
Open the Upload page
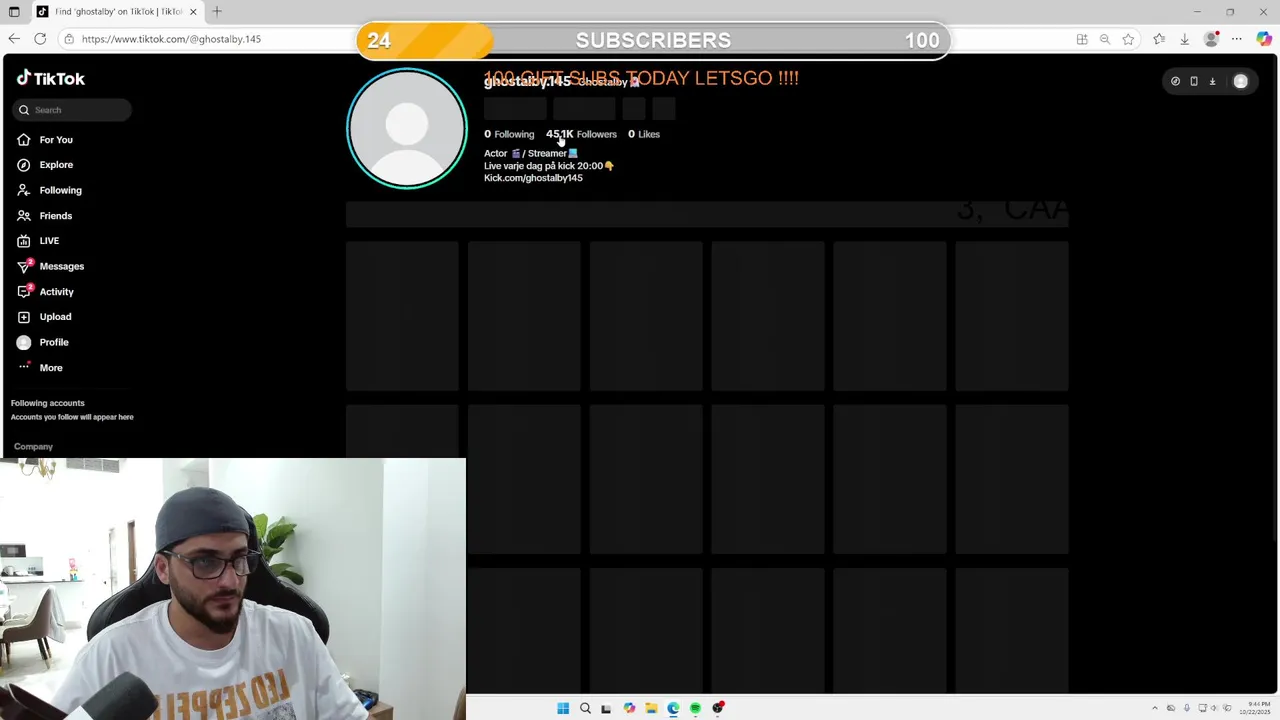[x=55, y=317]
